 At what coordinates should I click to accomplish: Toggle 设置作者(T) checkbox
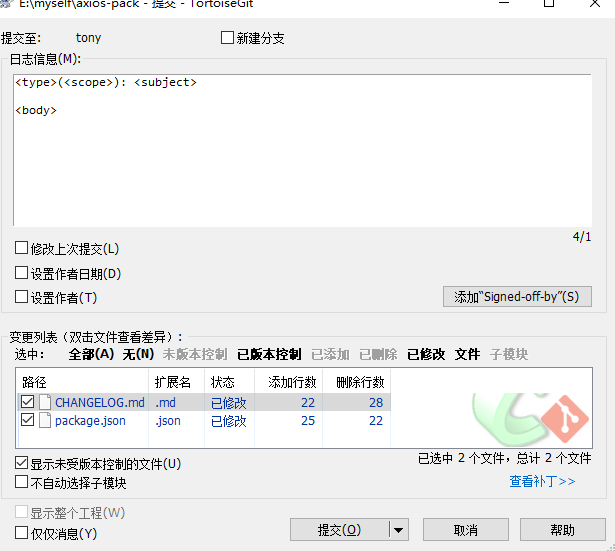[x=21, y=297]
